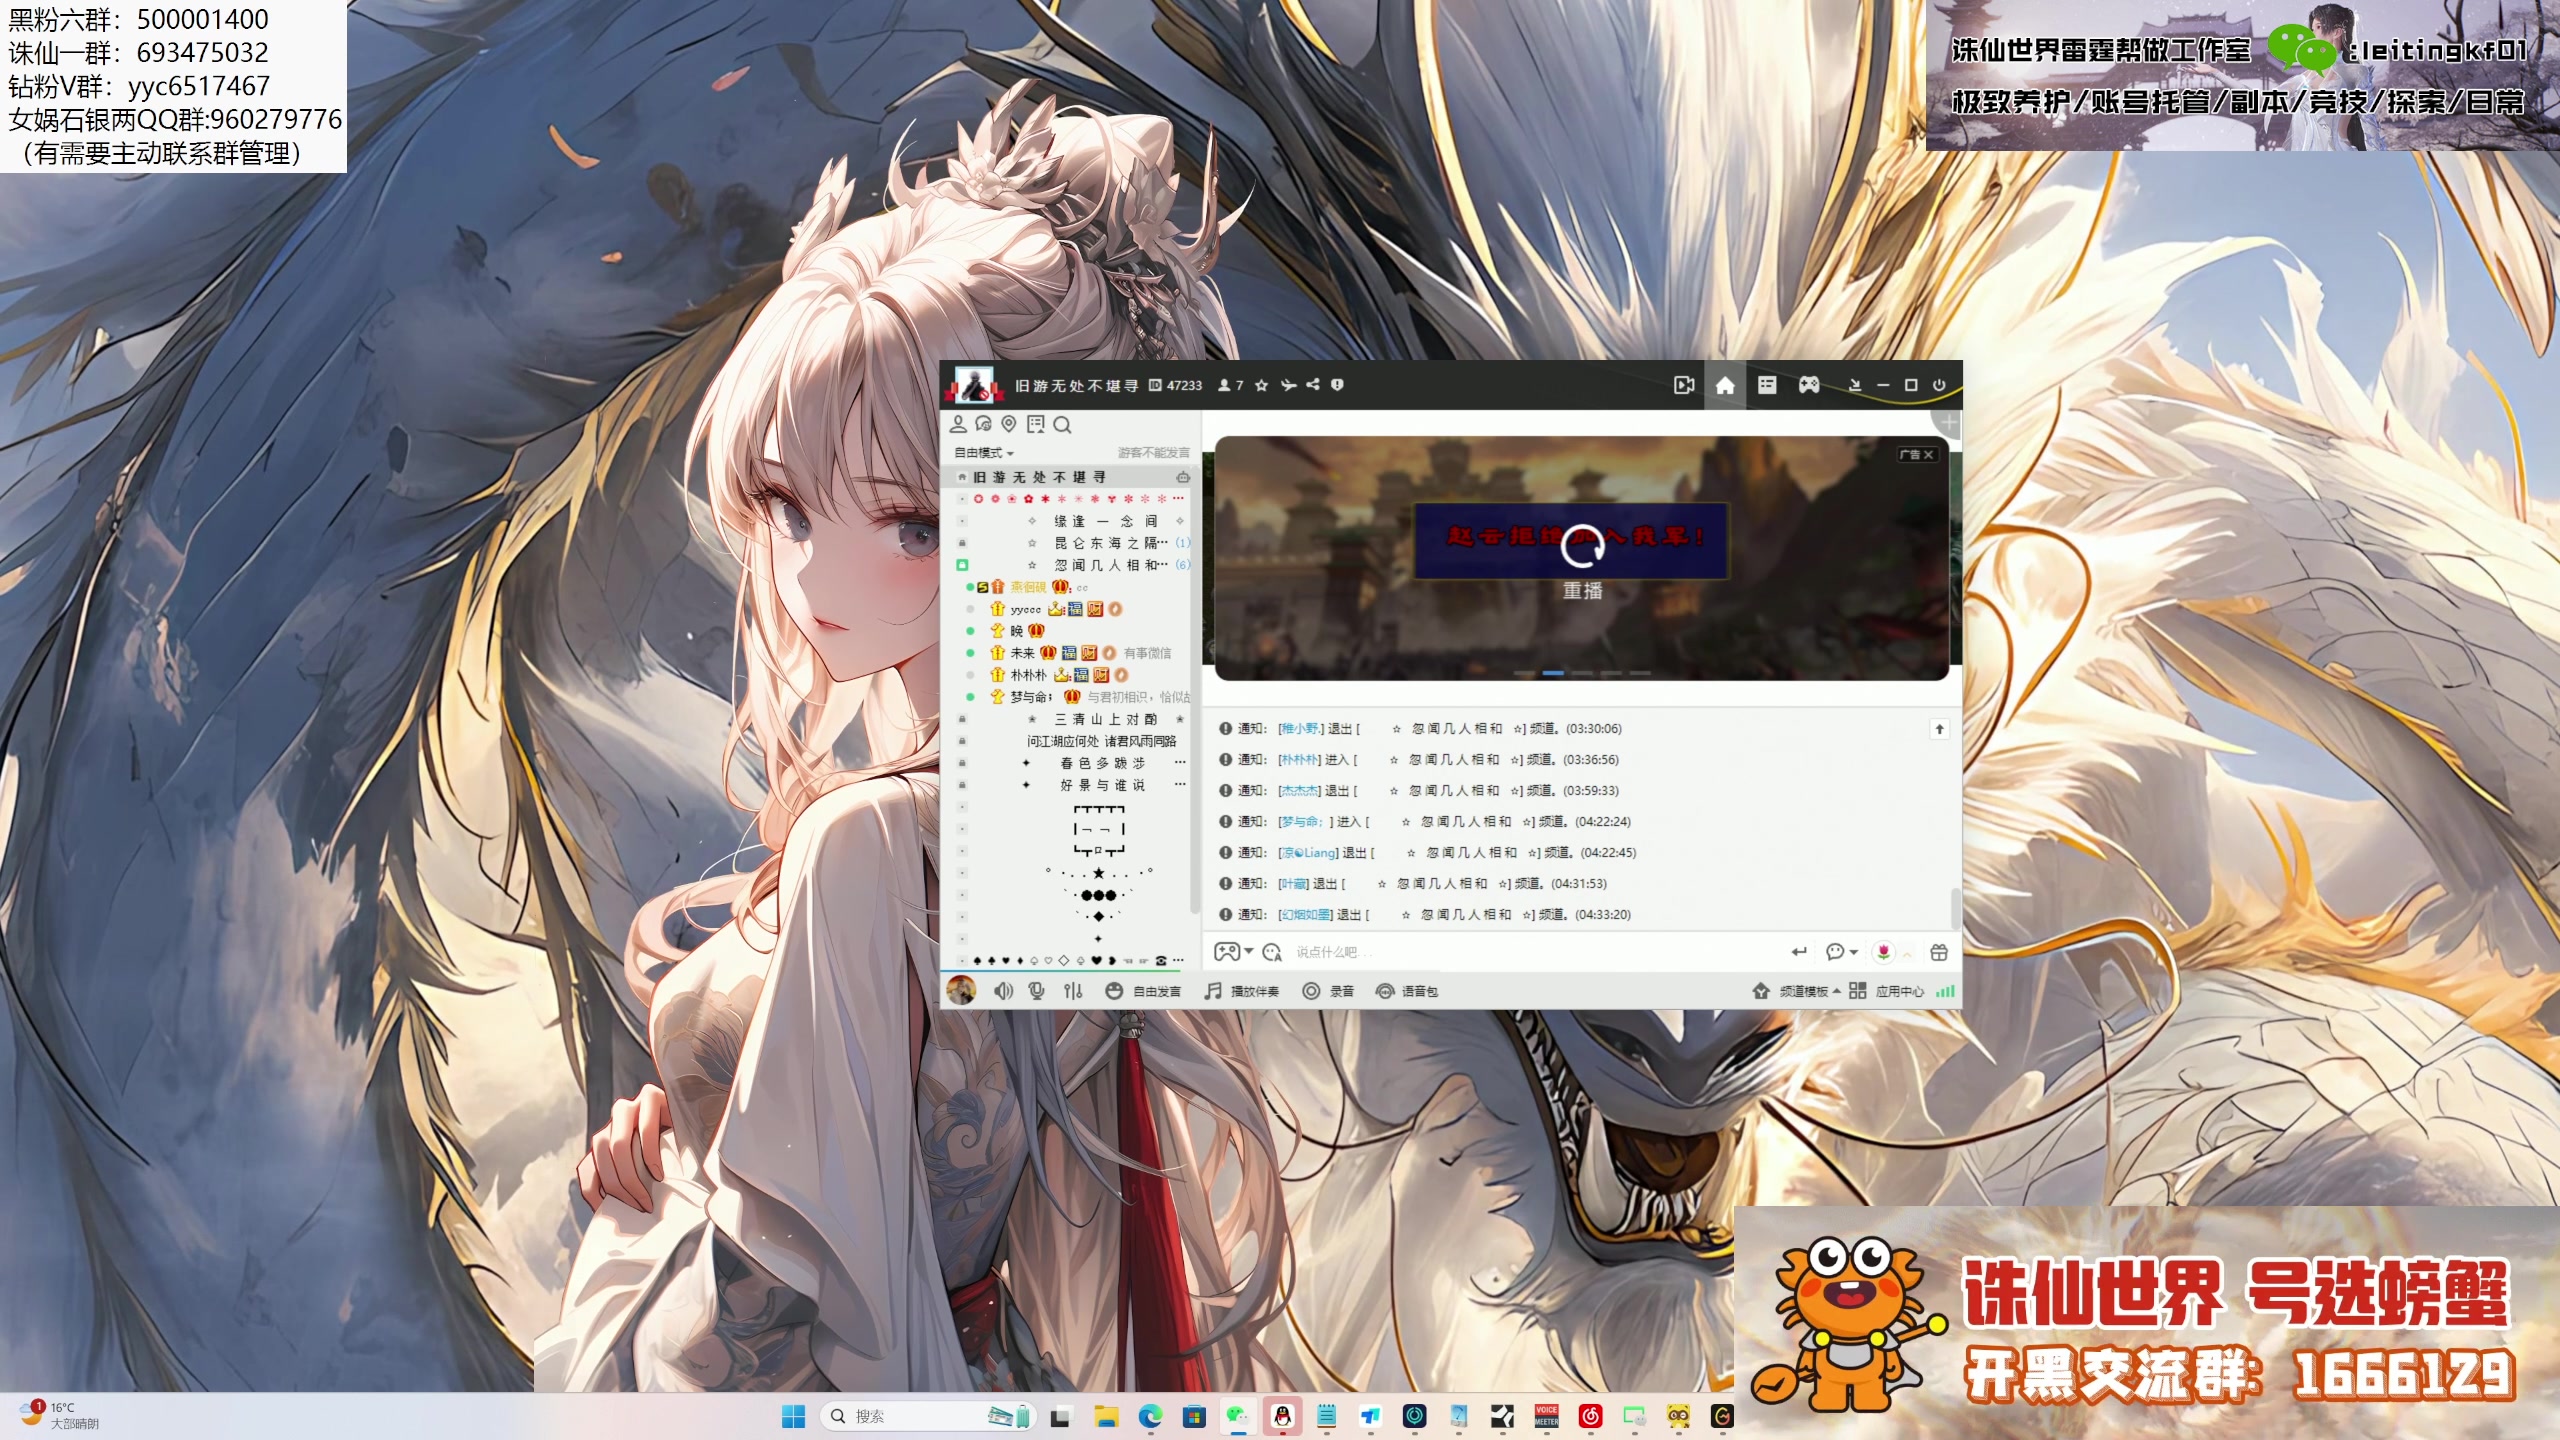The image size is (2560, 1440).
Task: Open the channel bulletin board icon
Action: 1035,424
